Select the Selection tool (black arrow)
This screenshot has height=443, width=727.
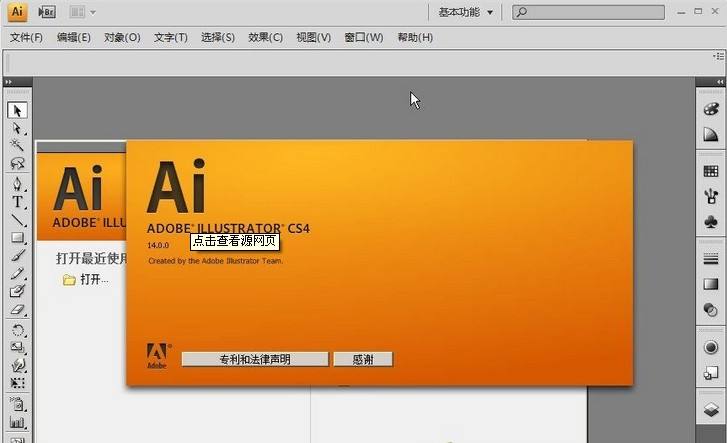pos(17,110)
